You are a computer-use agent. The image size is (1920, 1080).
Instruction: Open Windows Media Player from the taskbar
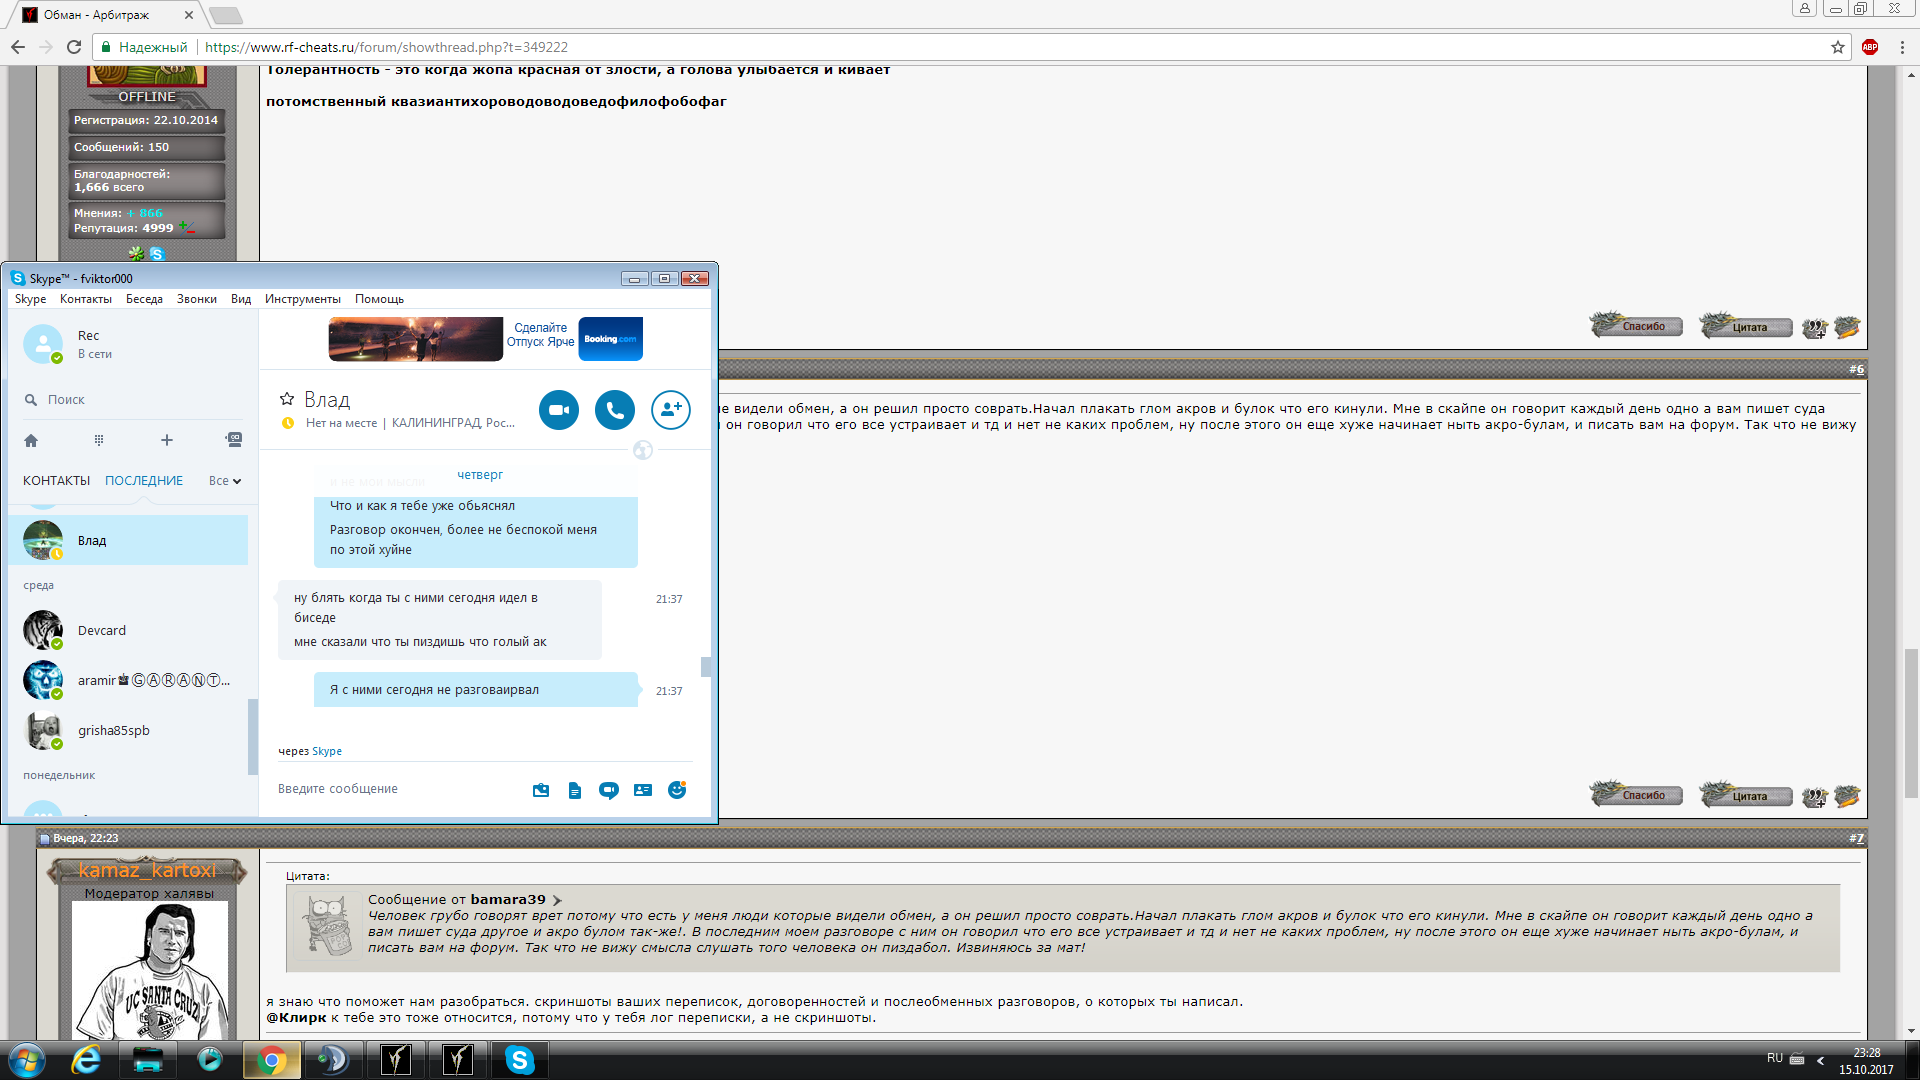(210, 1060)
